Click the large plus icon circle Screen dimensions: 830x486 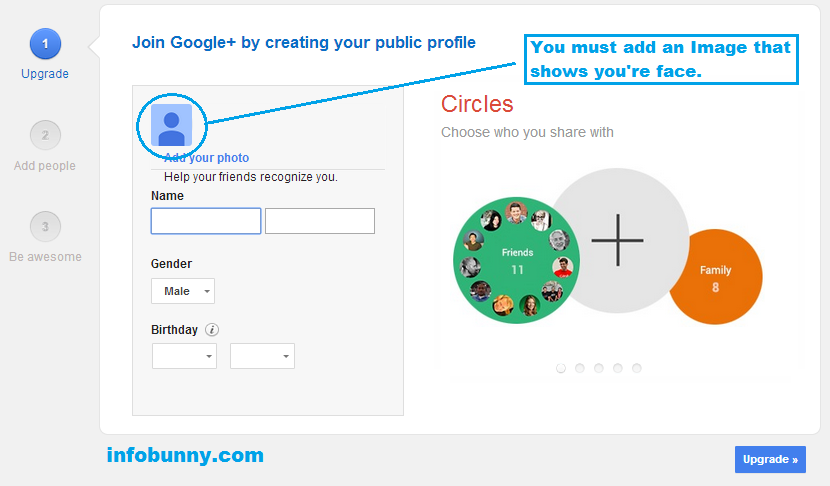[x=617, y=240]
